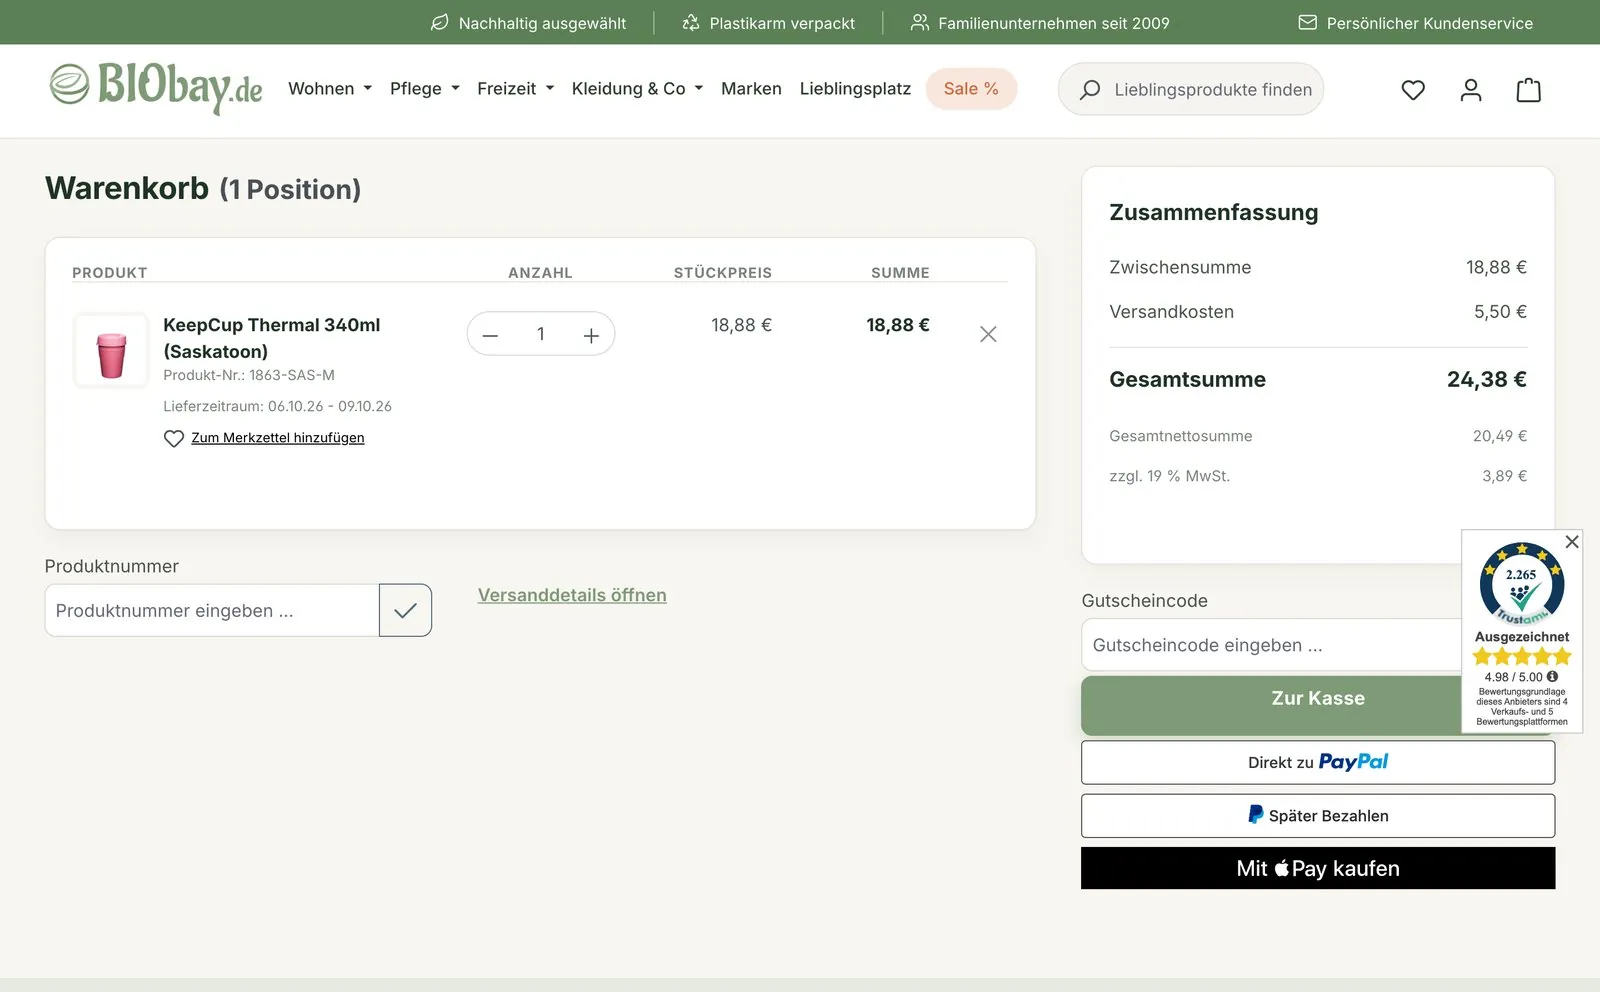Remove KeepCup Thermal from cart
Screen dimensions: 1600x992
pos(988,334)
